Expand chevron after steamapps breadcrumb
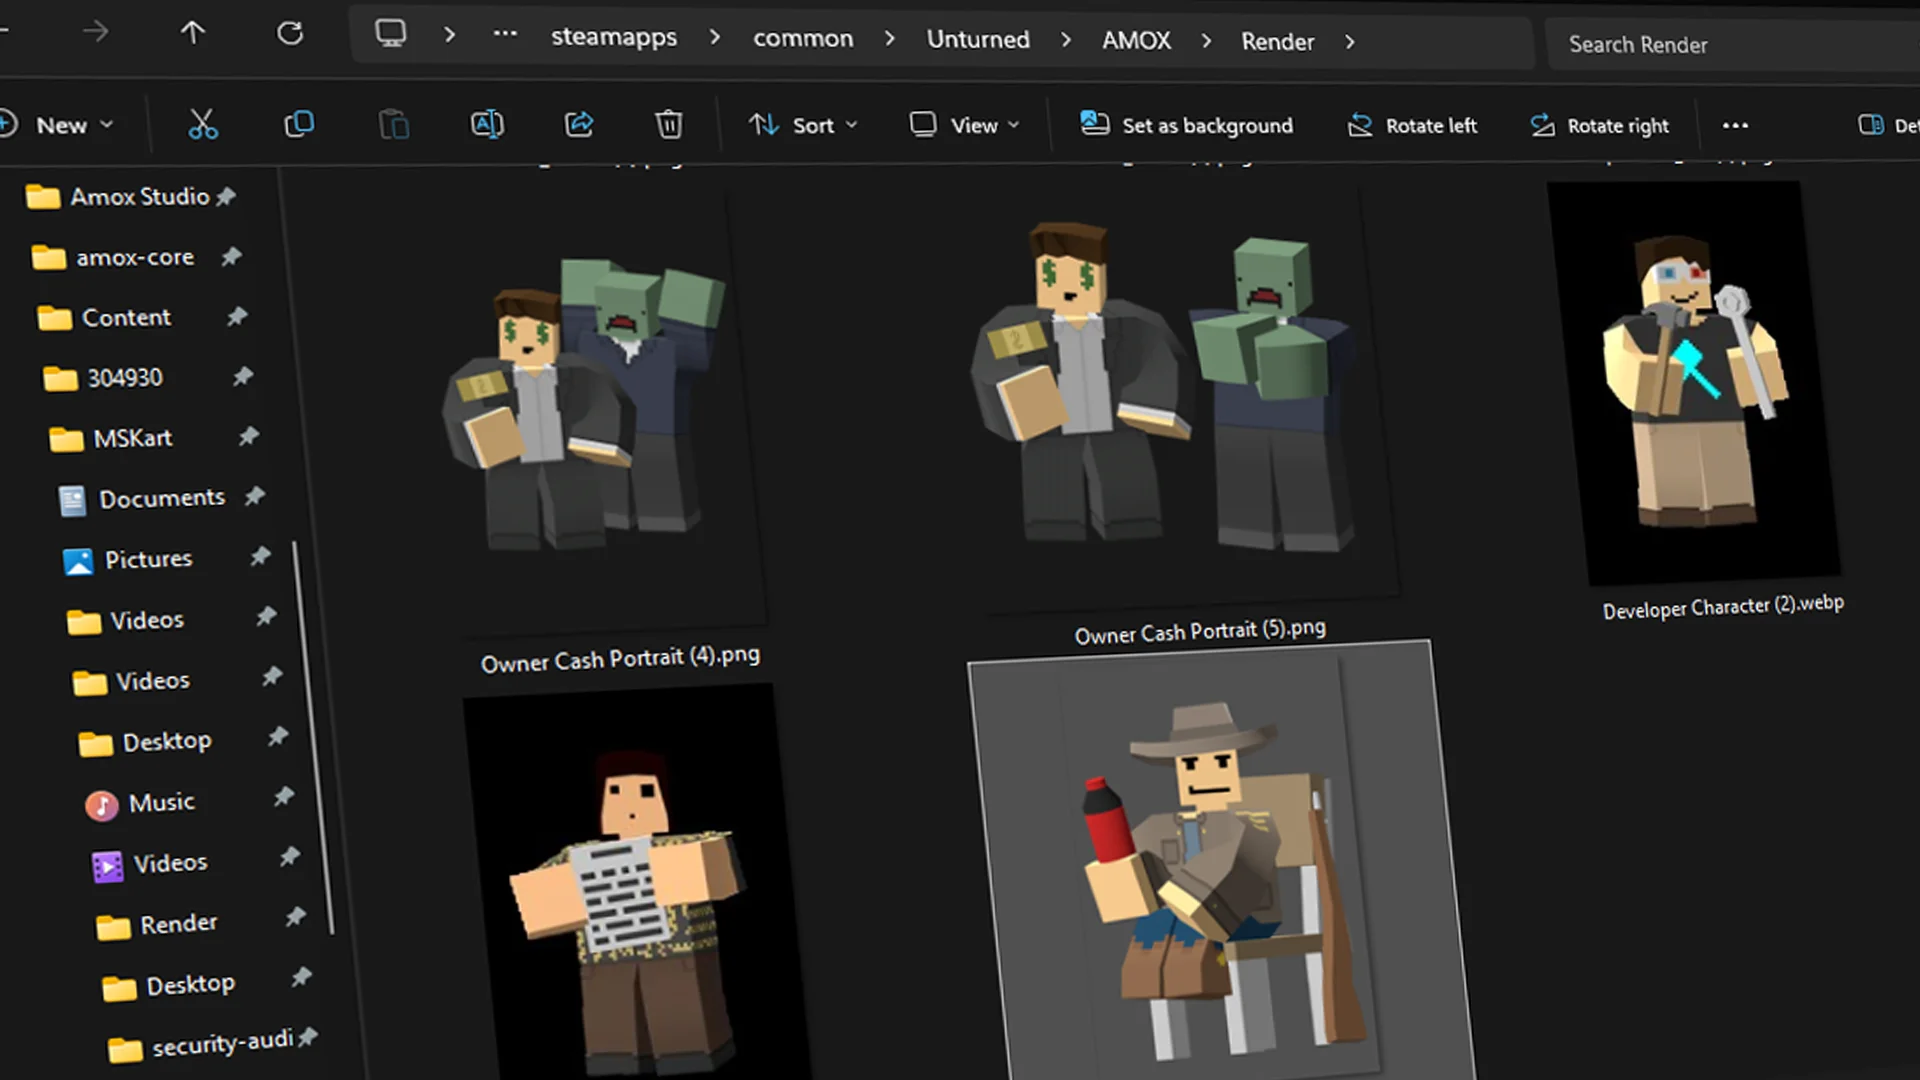Screen dimensions: 1920x1080 (715, 37)
